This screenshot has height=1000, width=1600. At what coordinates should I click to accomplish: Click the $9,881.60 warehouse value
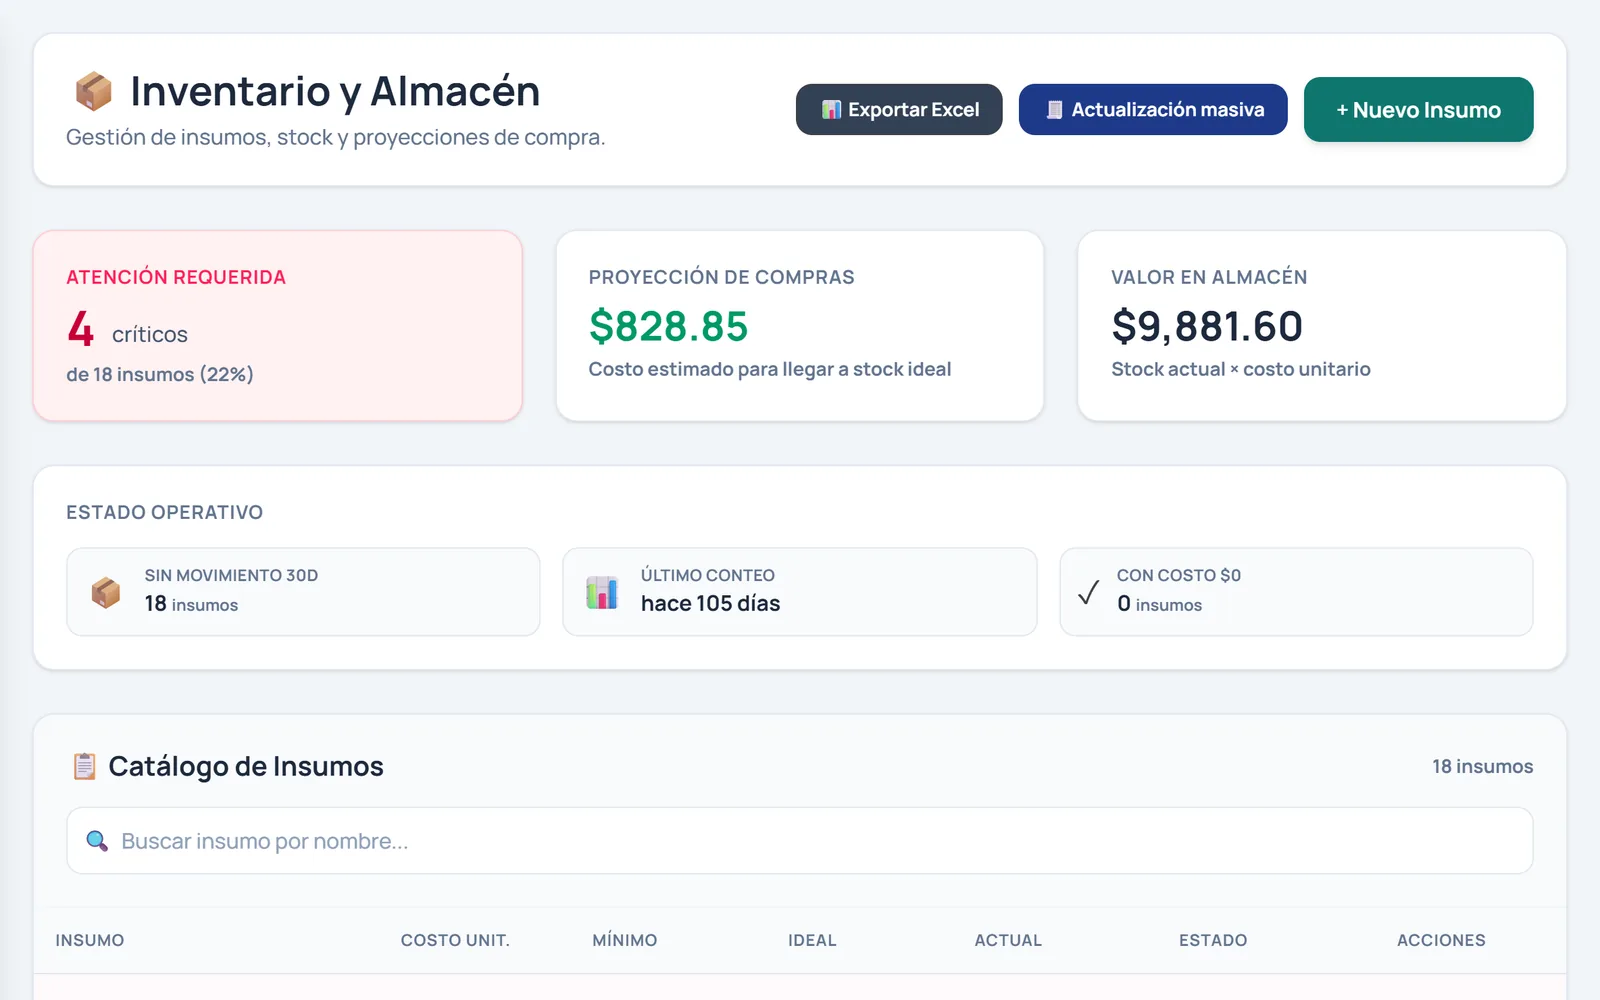point(1207,326)
